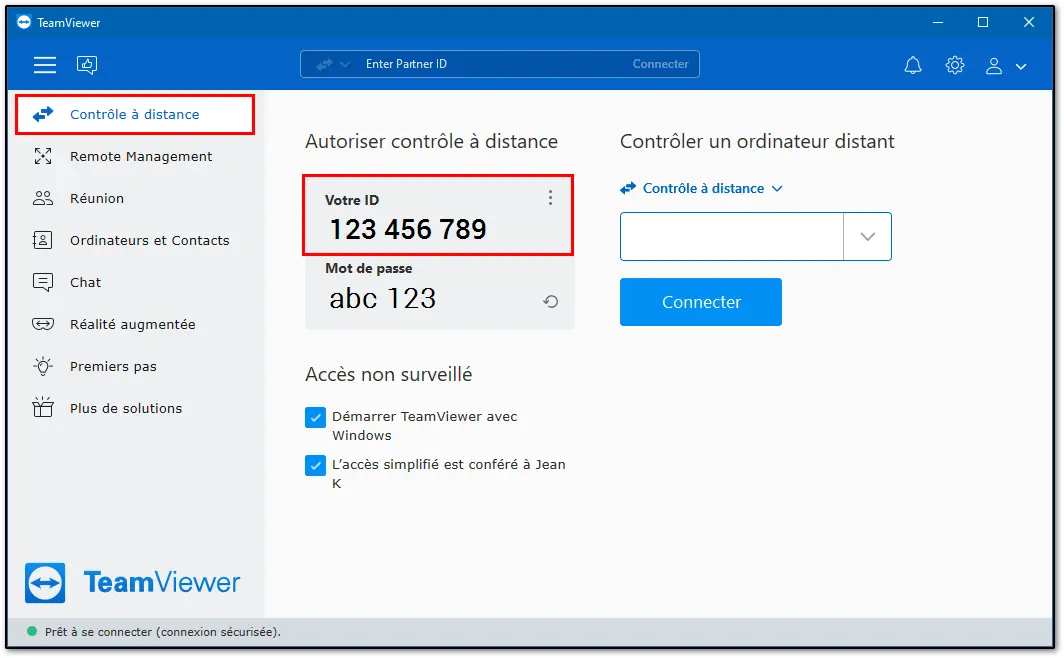Open the hamburger menu
Viewport: 1064px width, 658px height.
coord(45,64)
